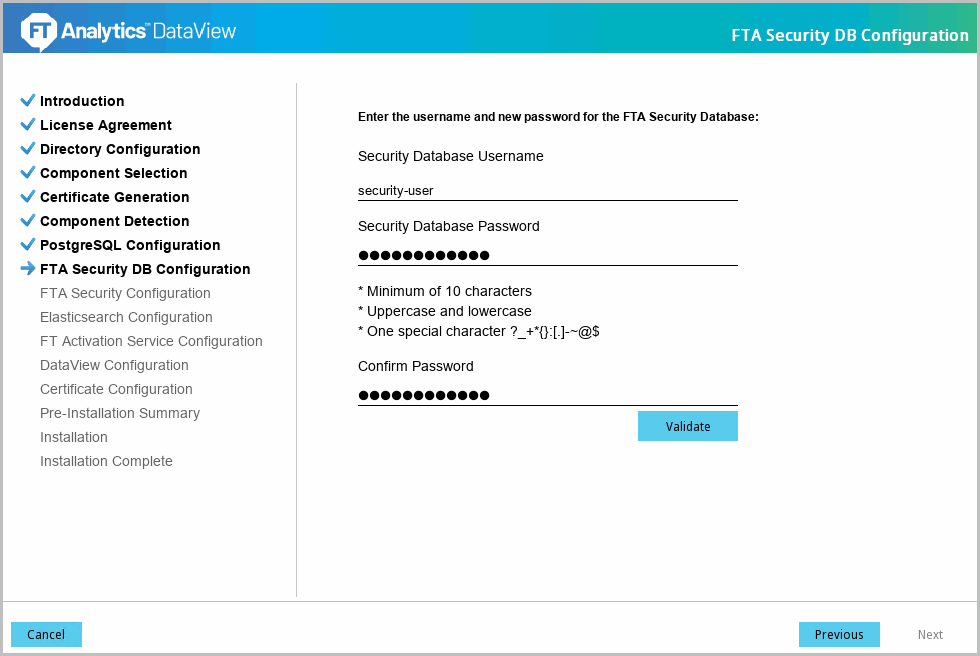Click the FT Analytics DataView logo
Image resolution: width=980 pixels, height=656 pixels.
(x=129, y=32)
